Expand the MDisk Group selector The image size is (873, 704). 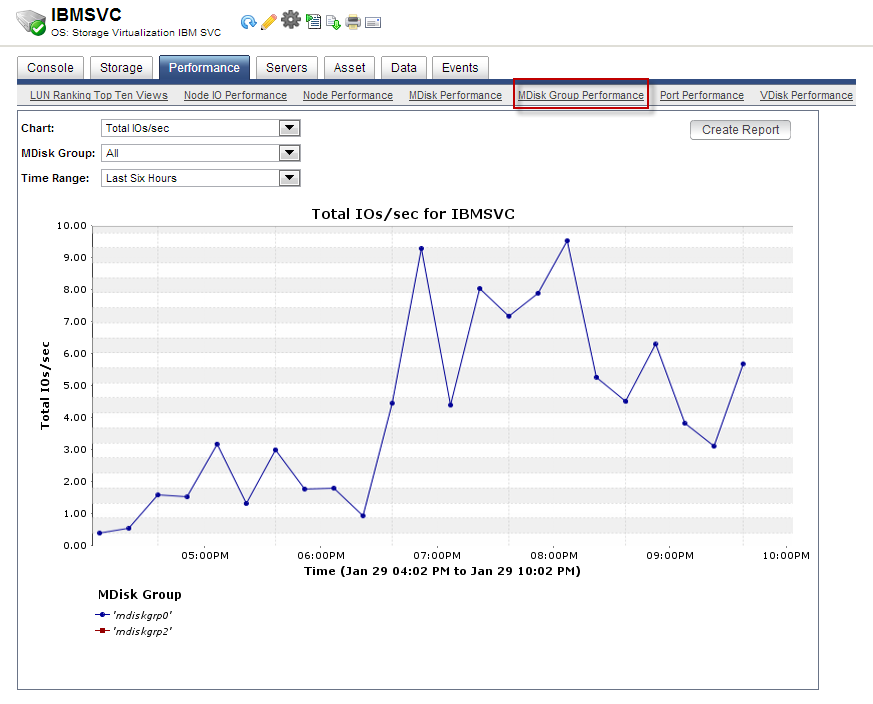[x=289, y=152]
